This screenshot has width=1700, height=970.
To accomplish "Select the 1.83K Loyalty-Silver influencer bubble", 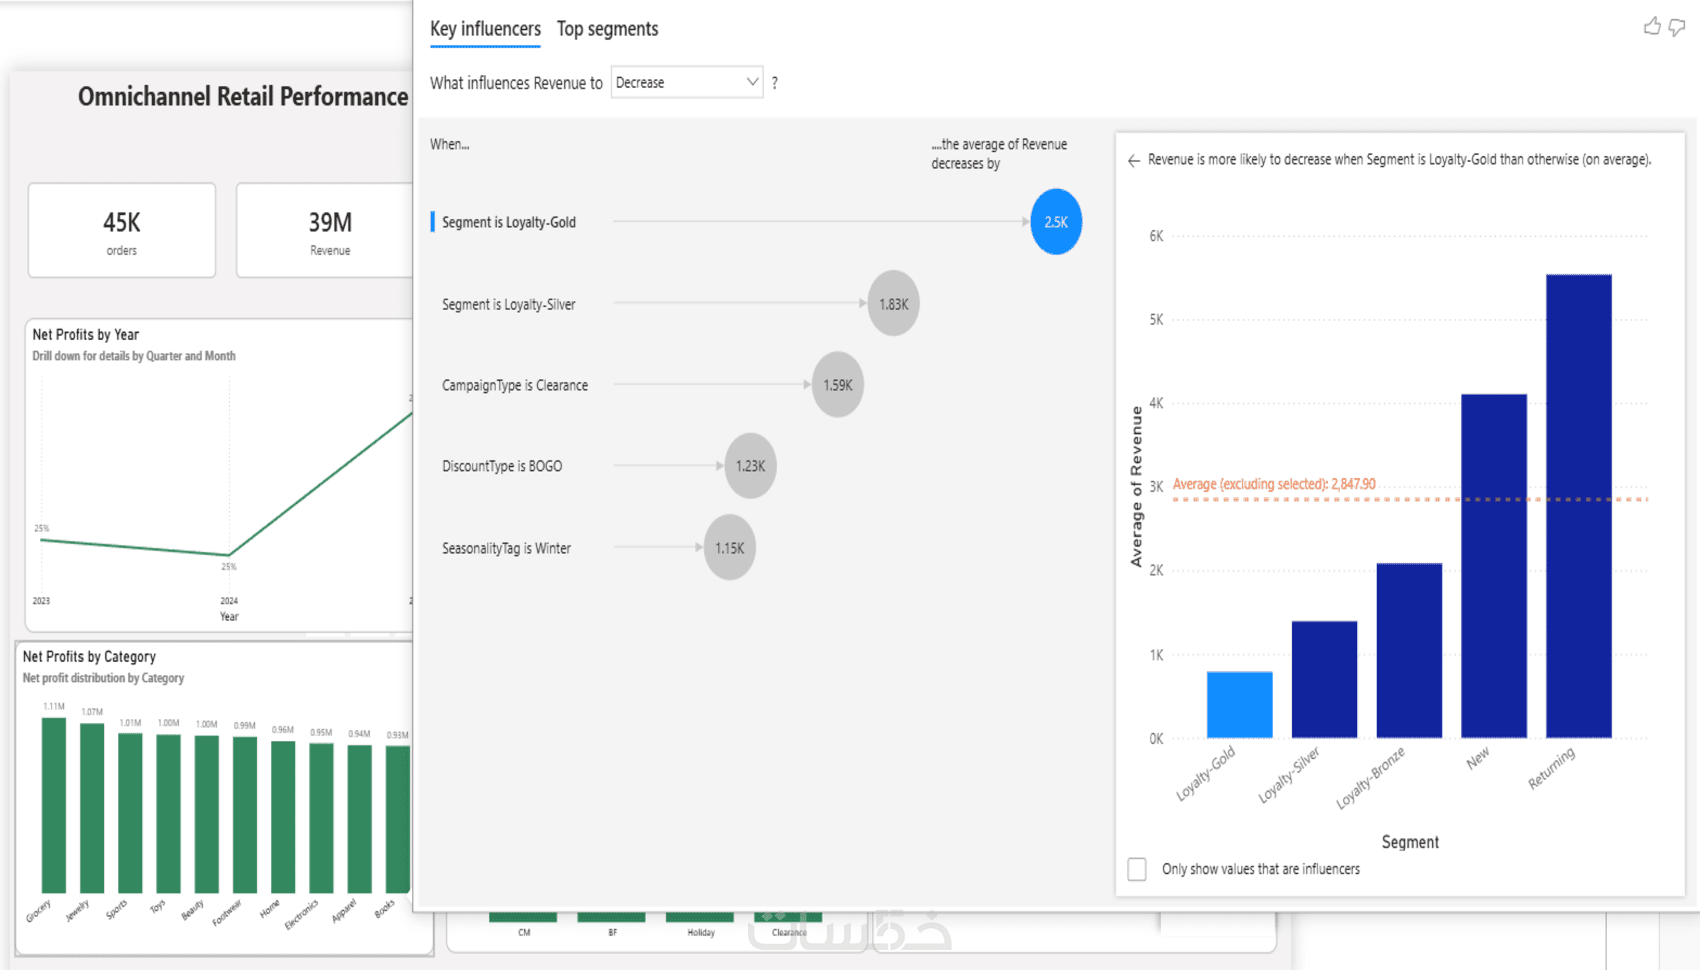I will pos(893,303).
